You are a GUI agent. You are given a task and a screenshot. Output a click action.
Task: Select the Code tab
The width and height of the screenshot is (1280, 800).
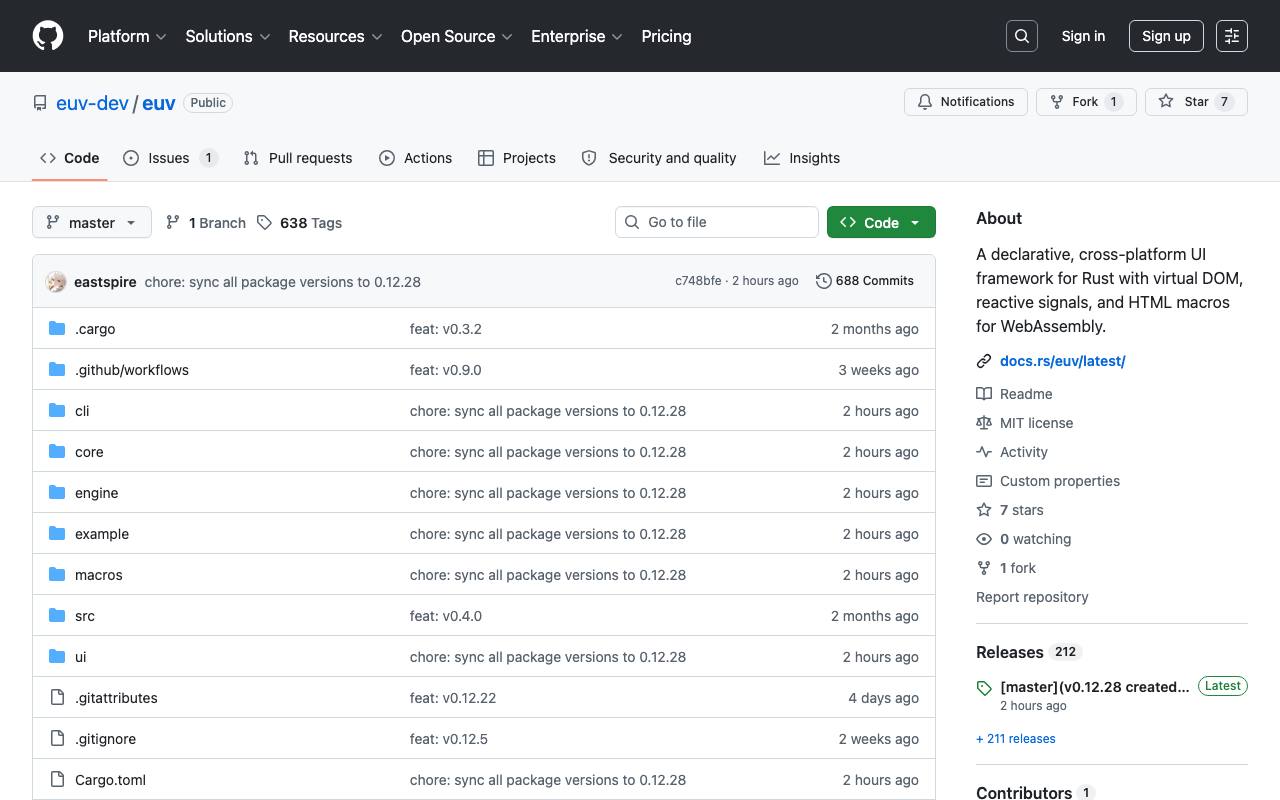70,158
